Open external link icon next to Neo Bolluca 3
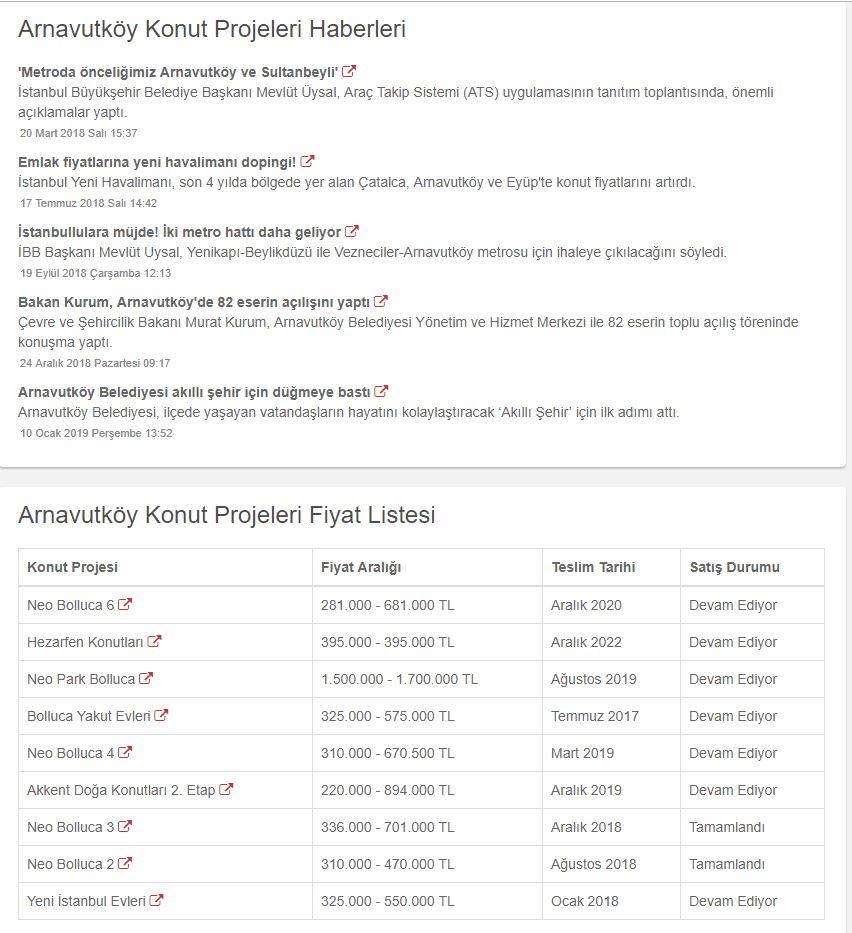Screen dimensions: 852x933 (125, 826)
